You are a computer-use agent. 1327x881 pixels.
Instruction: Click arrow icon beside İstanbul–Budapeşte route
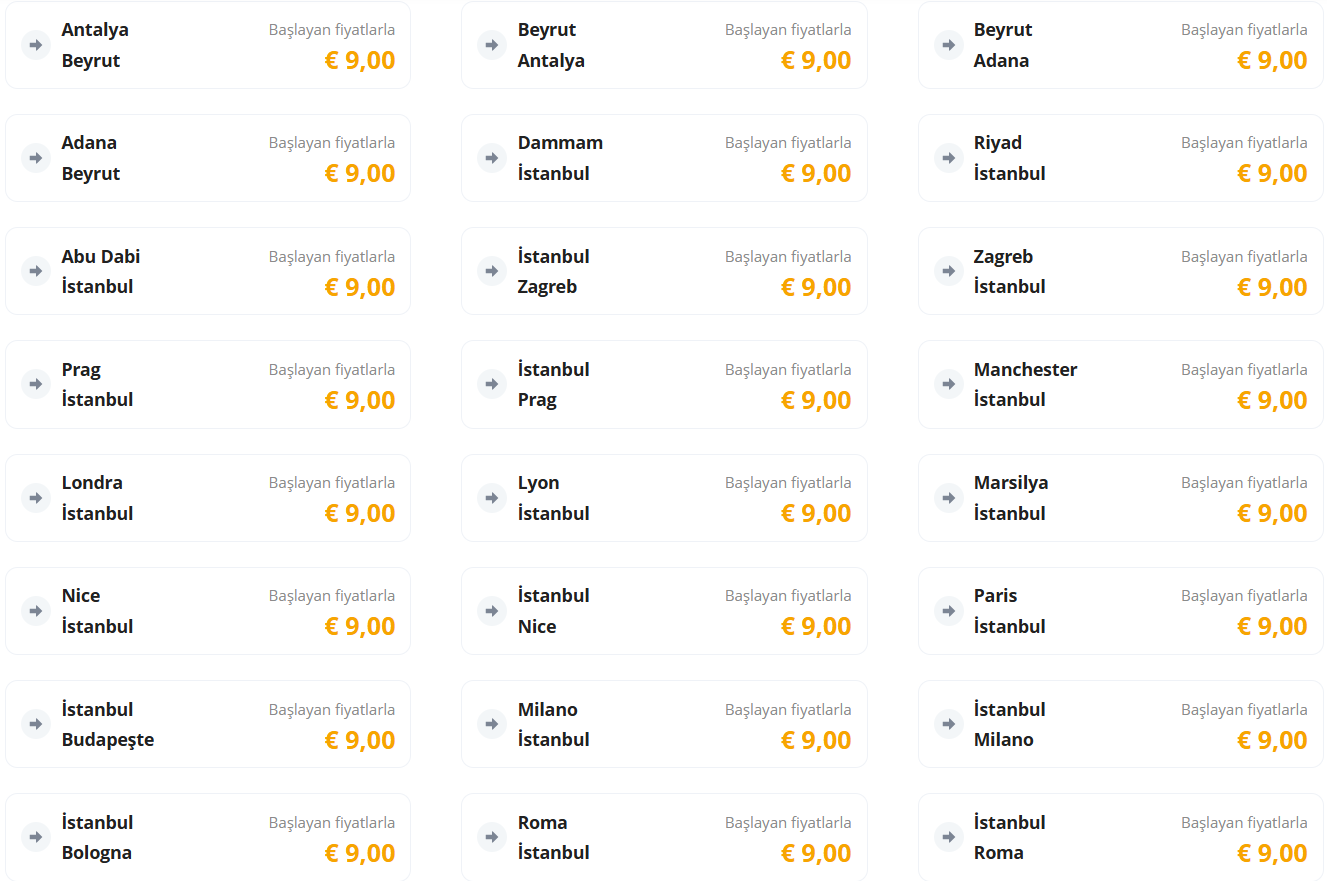[36, 724]
